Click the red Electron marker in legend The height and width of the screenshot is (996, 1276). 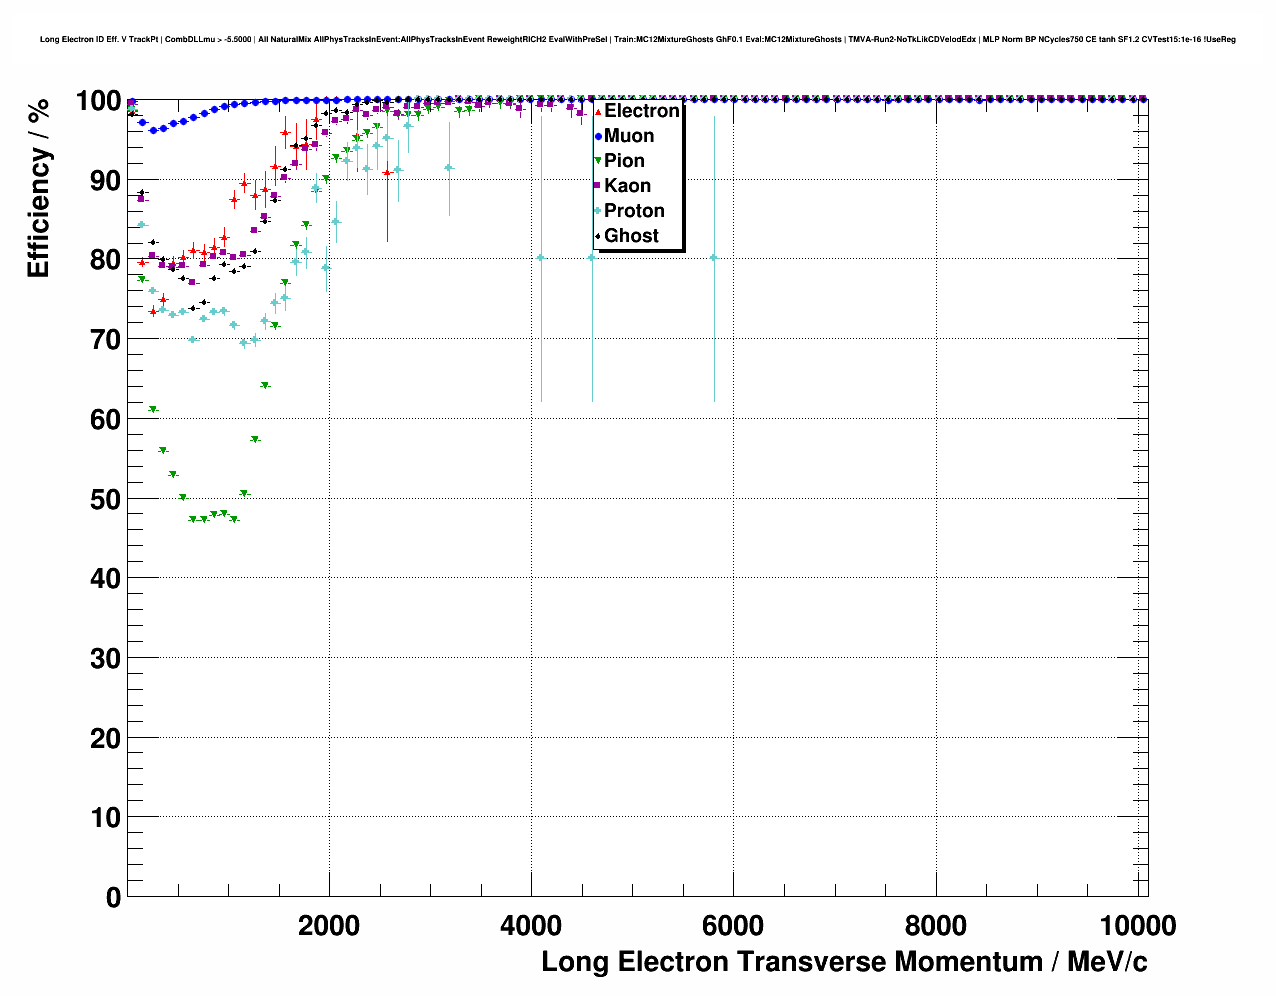pos(598,111)
